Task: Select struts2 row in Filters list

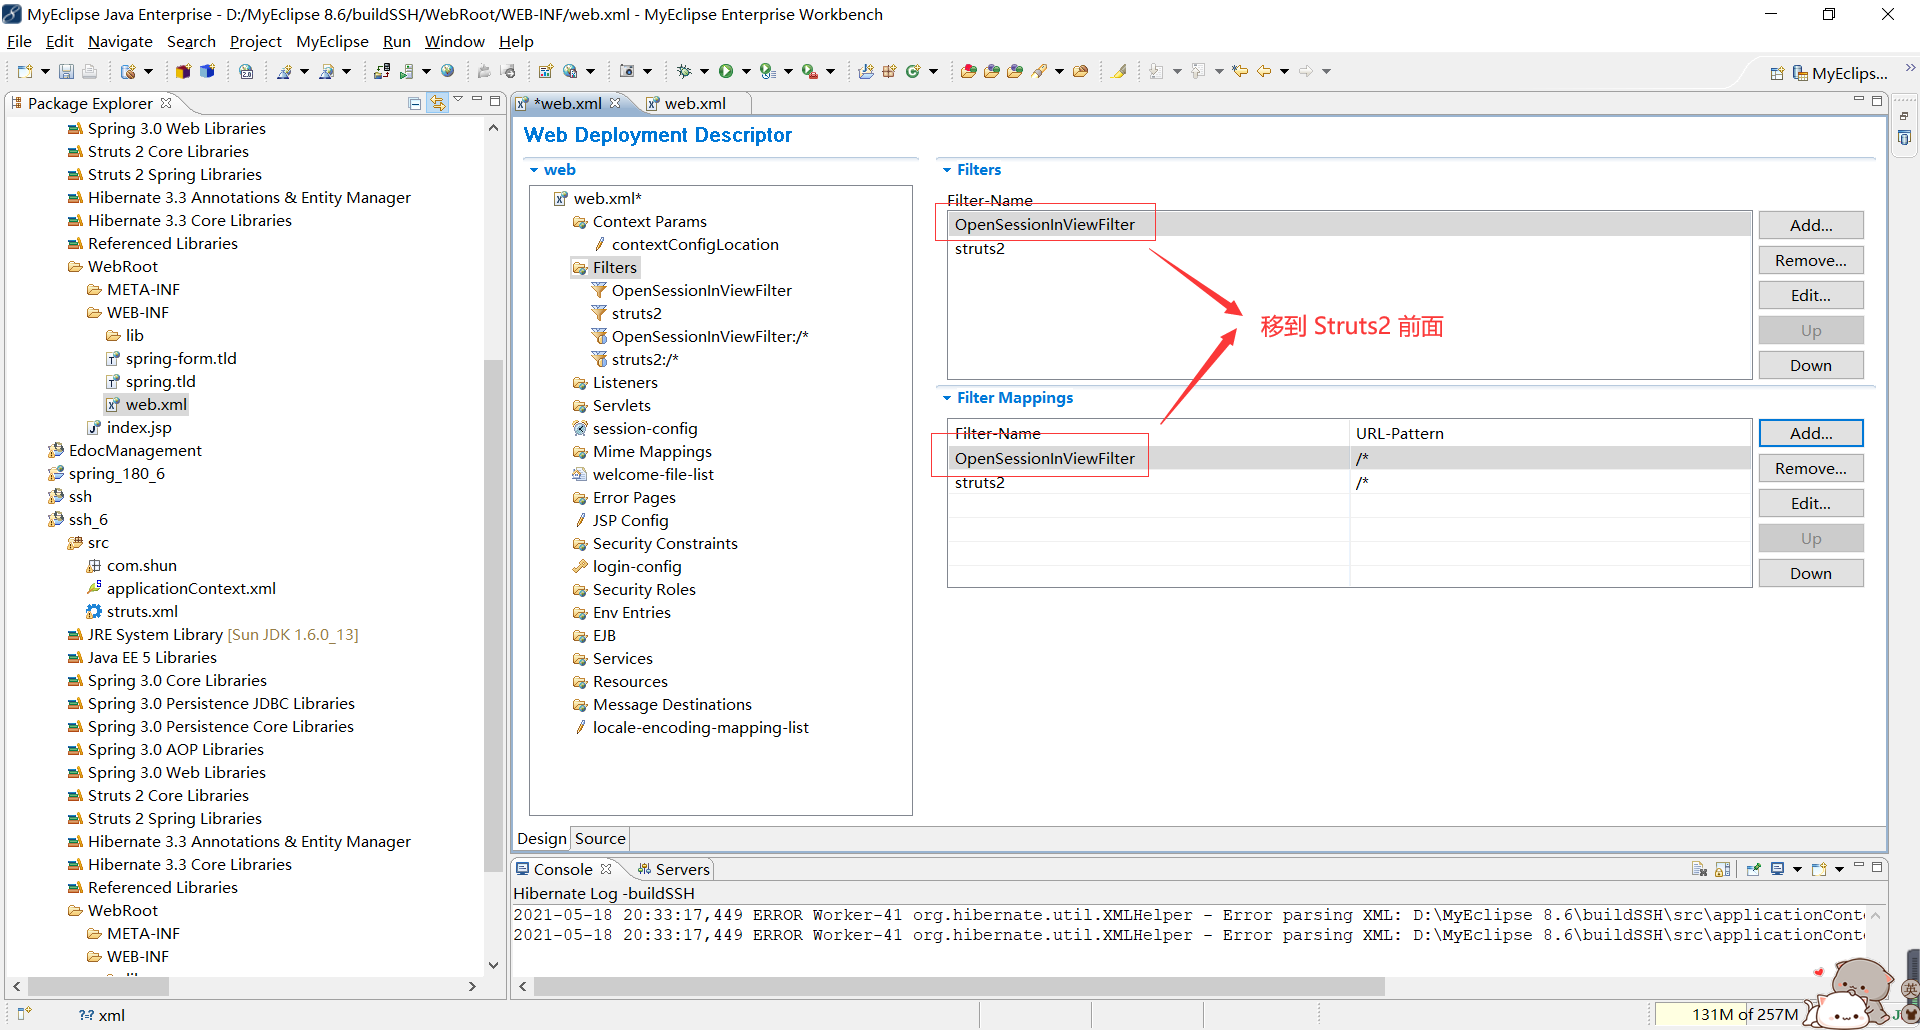Action: coord(1349,248)
